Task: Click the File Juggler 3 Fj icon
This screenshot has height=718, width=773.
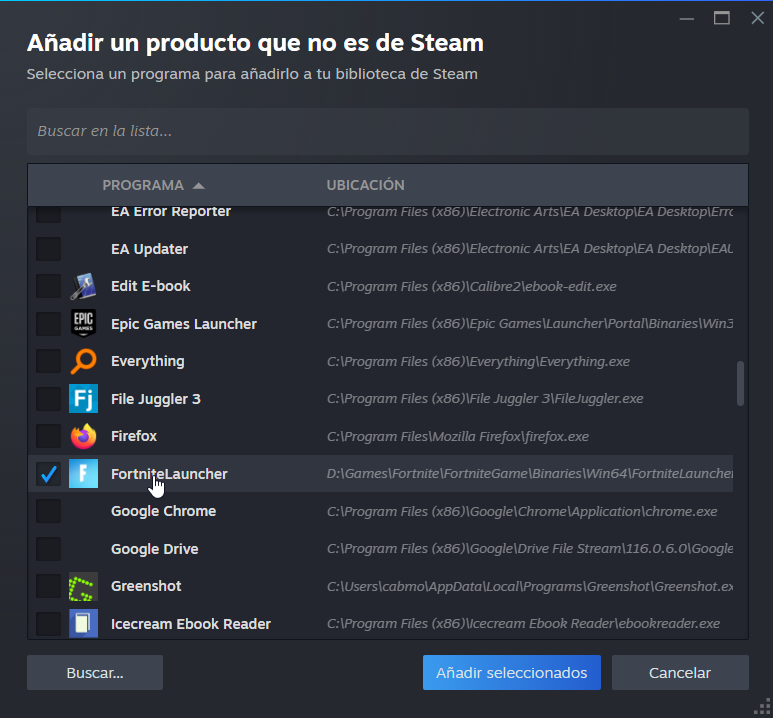Action: (83, 398)
